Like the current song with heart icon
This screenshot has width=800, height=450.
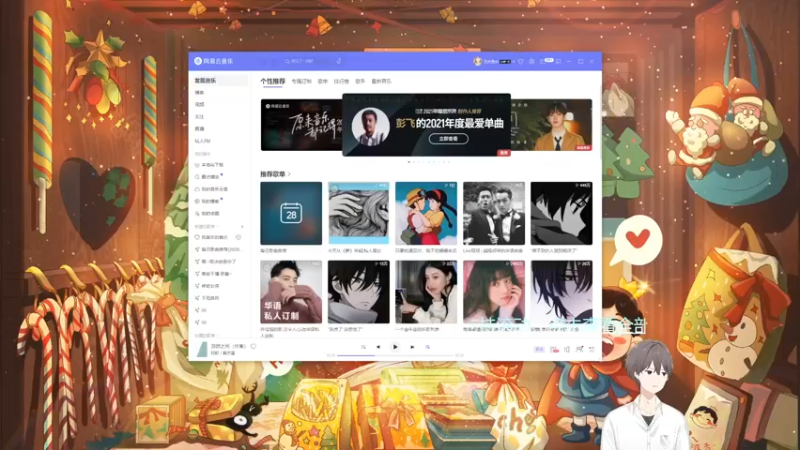coord(254,346)
